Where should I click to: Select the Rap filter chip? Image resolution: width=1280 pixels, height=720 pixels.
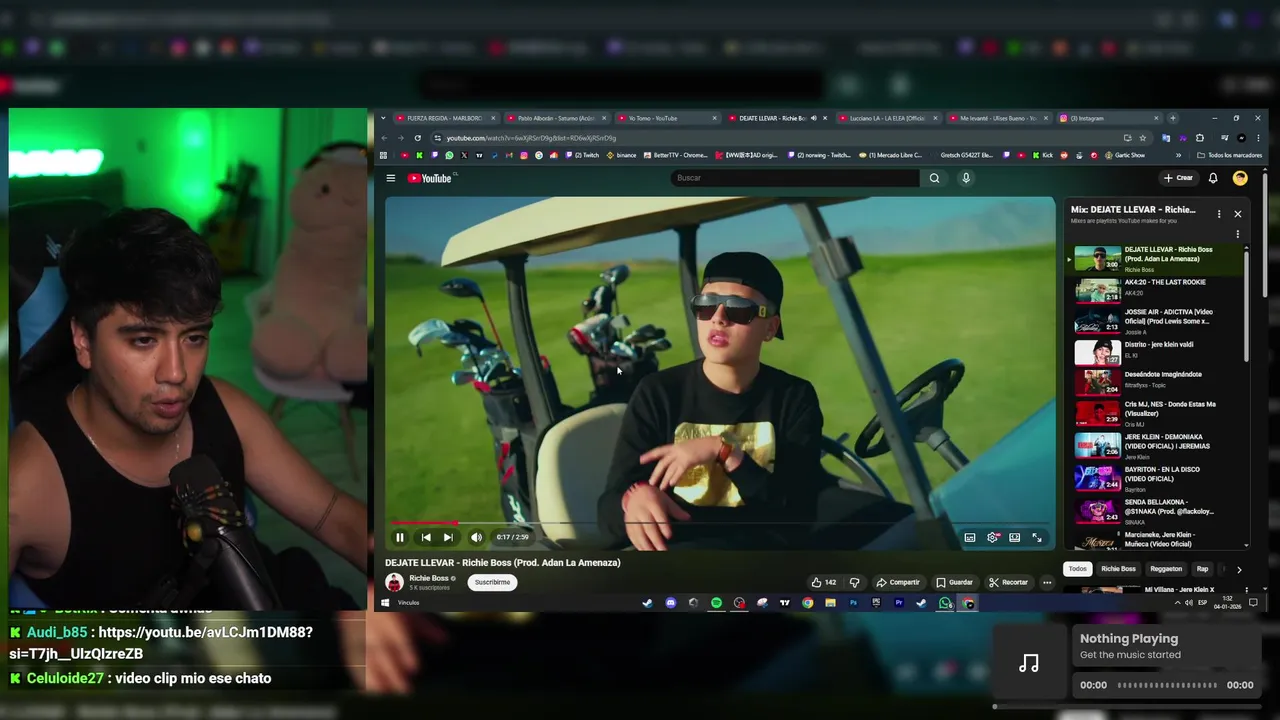1202,569
